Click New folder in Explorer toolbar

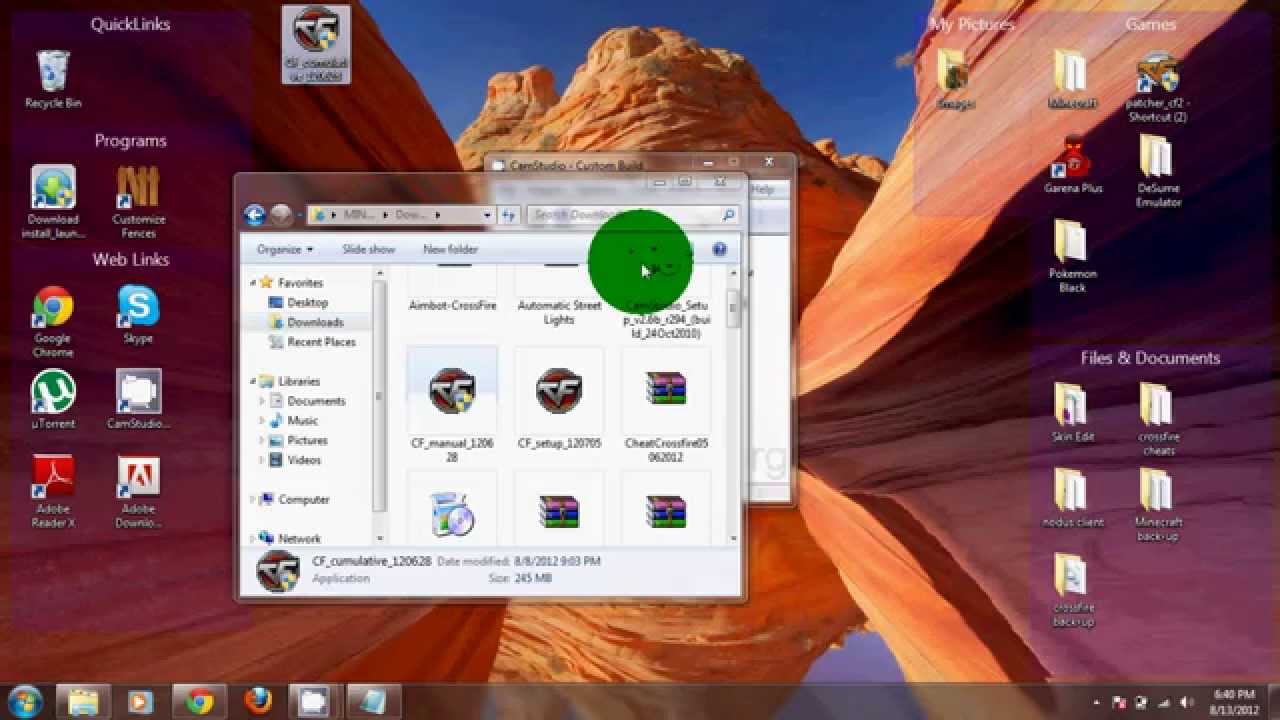pyautogui.click(x=450, y=250)
